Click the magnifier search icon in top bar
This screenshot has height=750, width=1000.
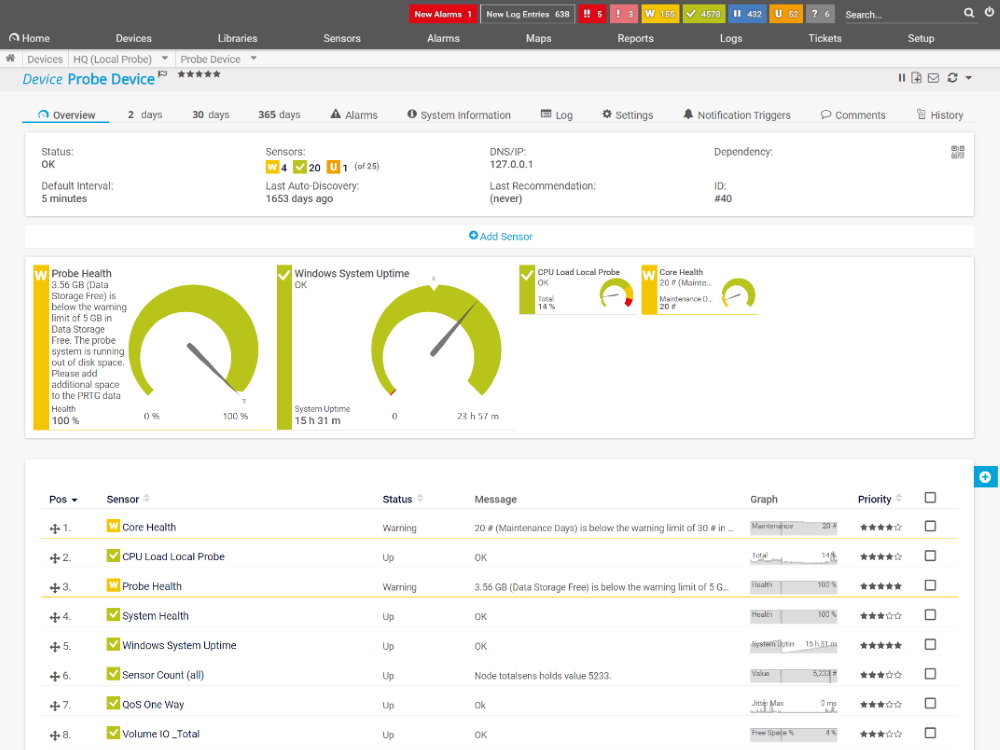pyautogui.click(x=967, y=13)
